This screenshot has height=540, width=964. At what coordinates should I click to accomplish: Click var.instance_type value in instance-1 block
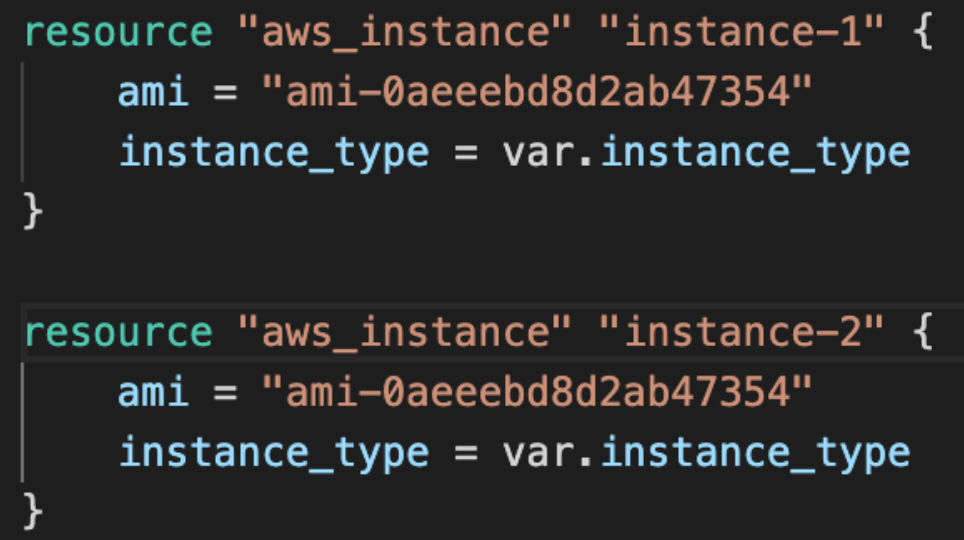(x=706, y=153)
